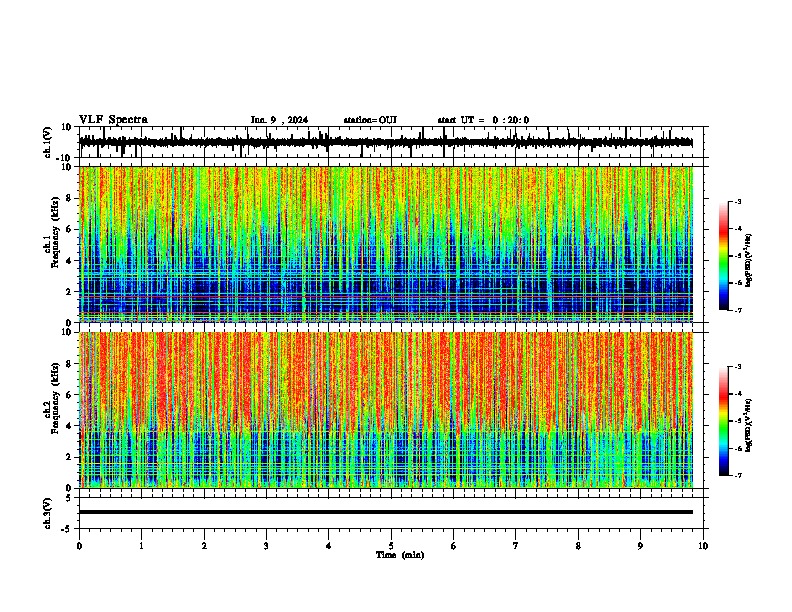
Task: Click time-axis tick label '8'
Action: 578,546
